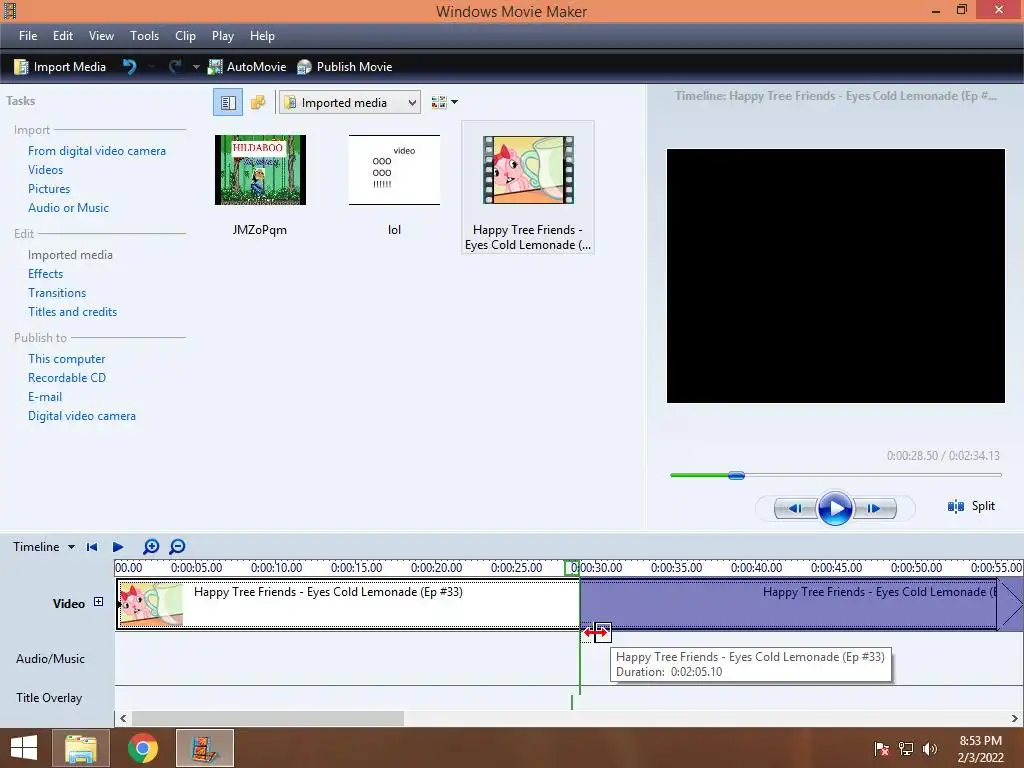This screenshot has height=768, width=1024.
Task: Launch AutoMovie from the toolbar
Action: [247, 67]
